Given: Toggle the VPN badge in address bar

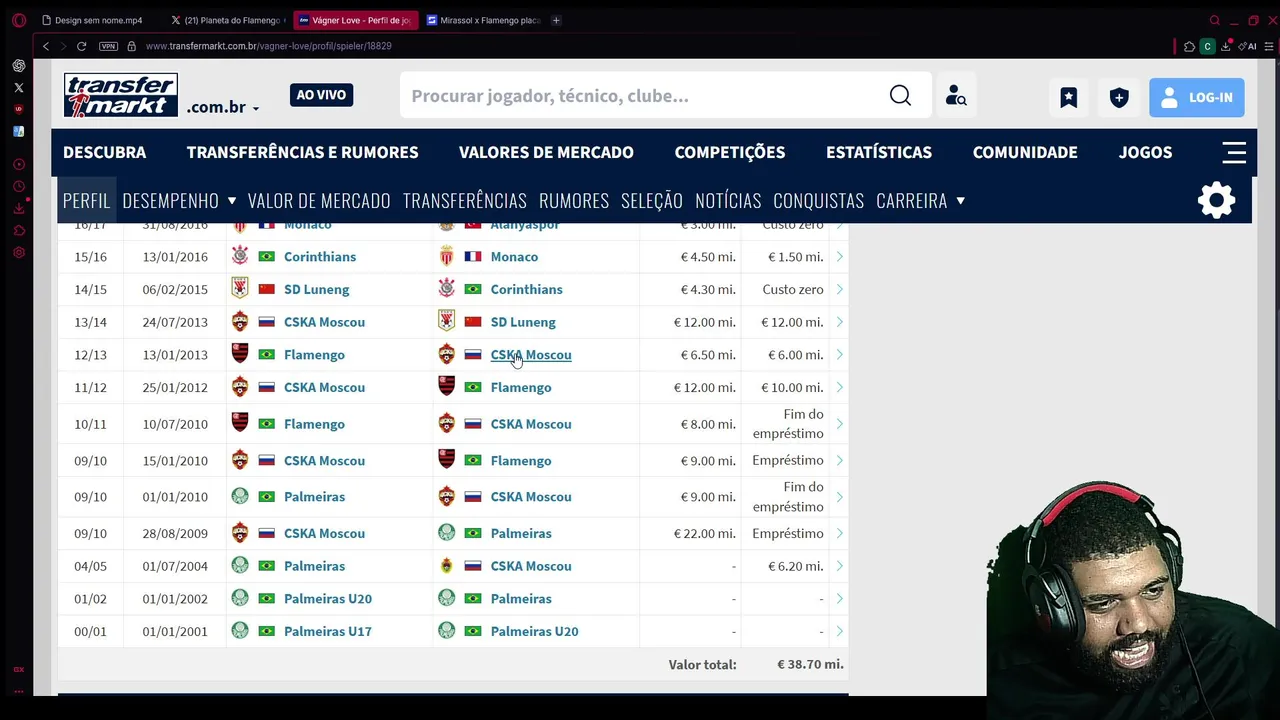Looking at the screenshot, I should [108, 46].
